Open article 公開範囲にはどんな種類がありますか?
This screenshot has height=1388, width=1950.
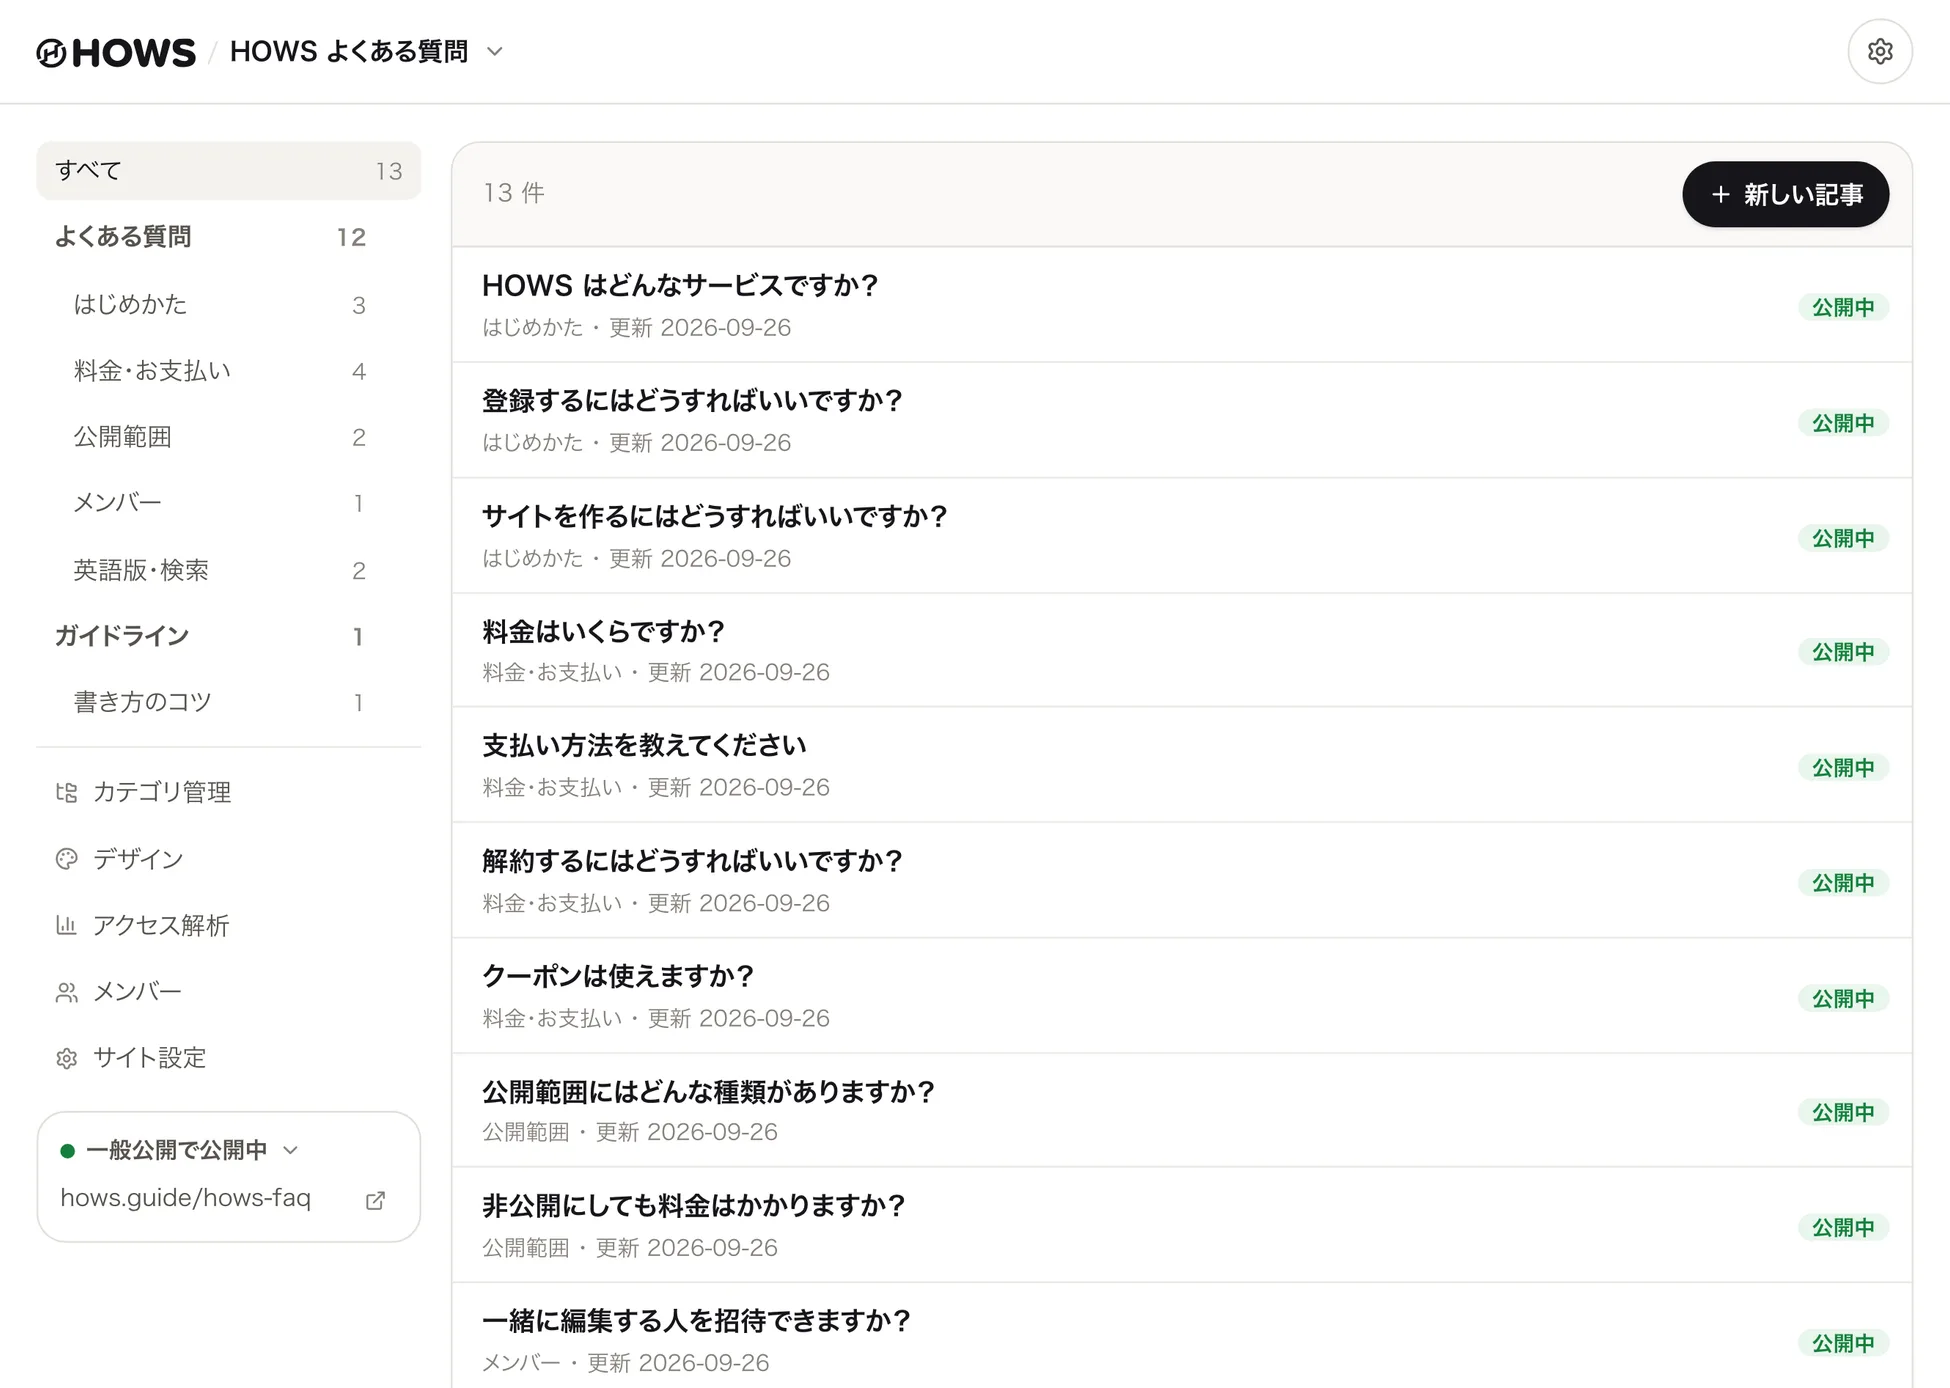click(x=1181, y=1110)
